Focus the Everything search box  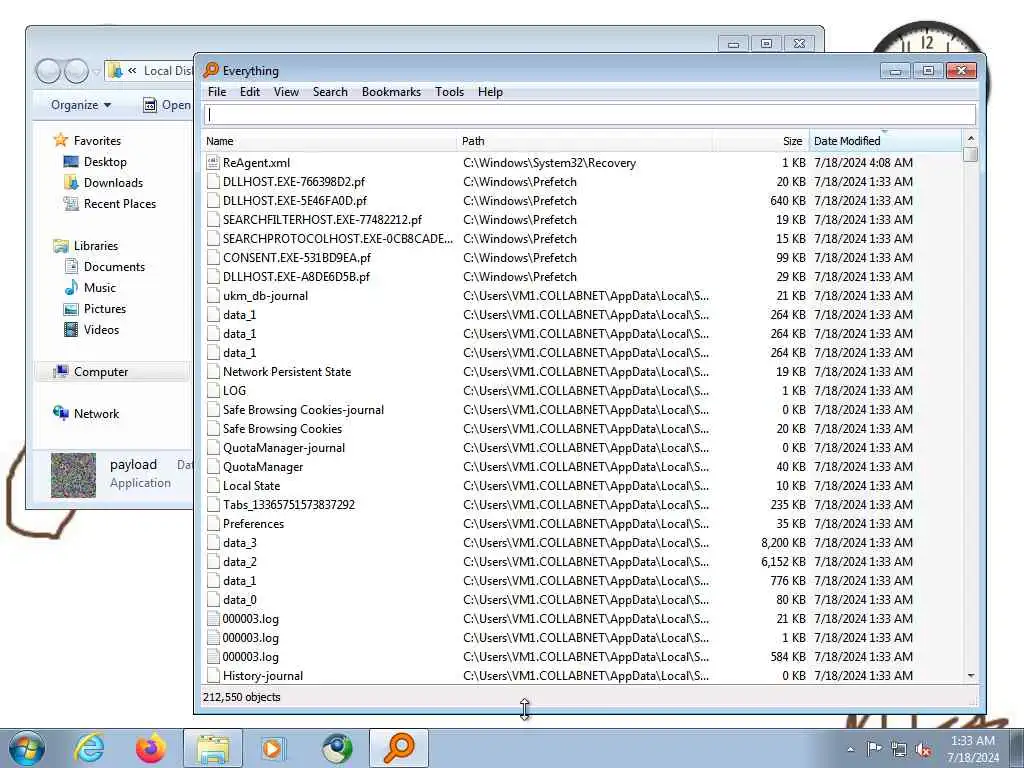pyautogui.click(x=590, y=115)
